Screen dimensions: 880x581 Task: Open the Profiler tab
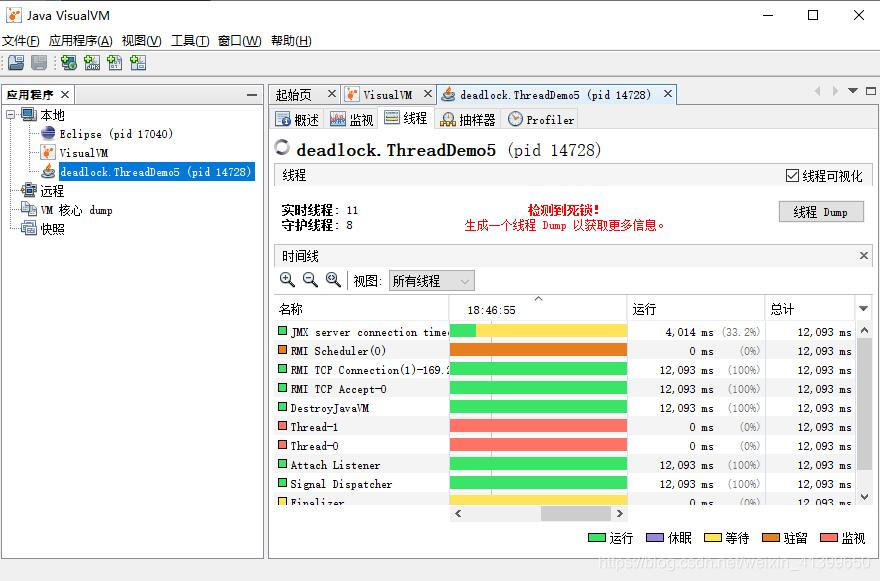(541, 120)
